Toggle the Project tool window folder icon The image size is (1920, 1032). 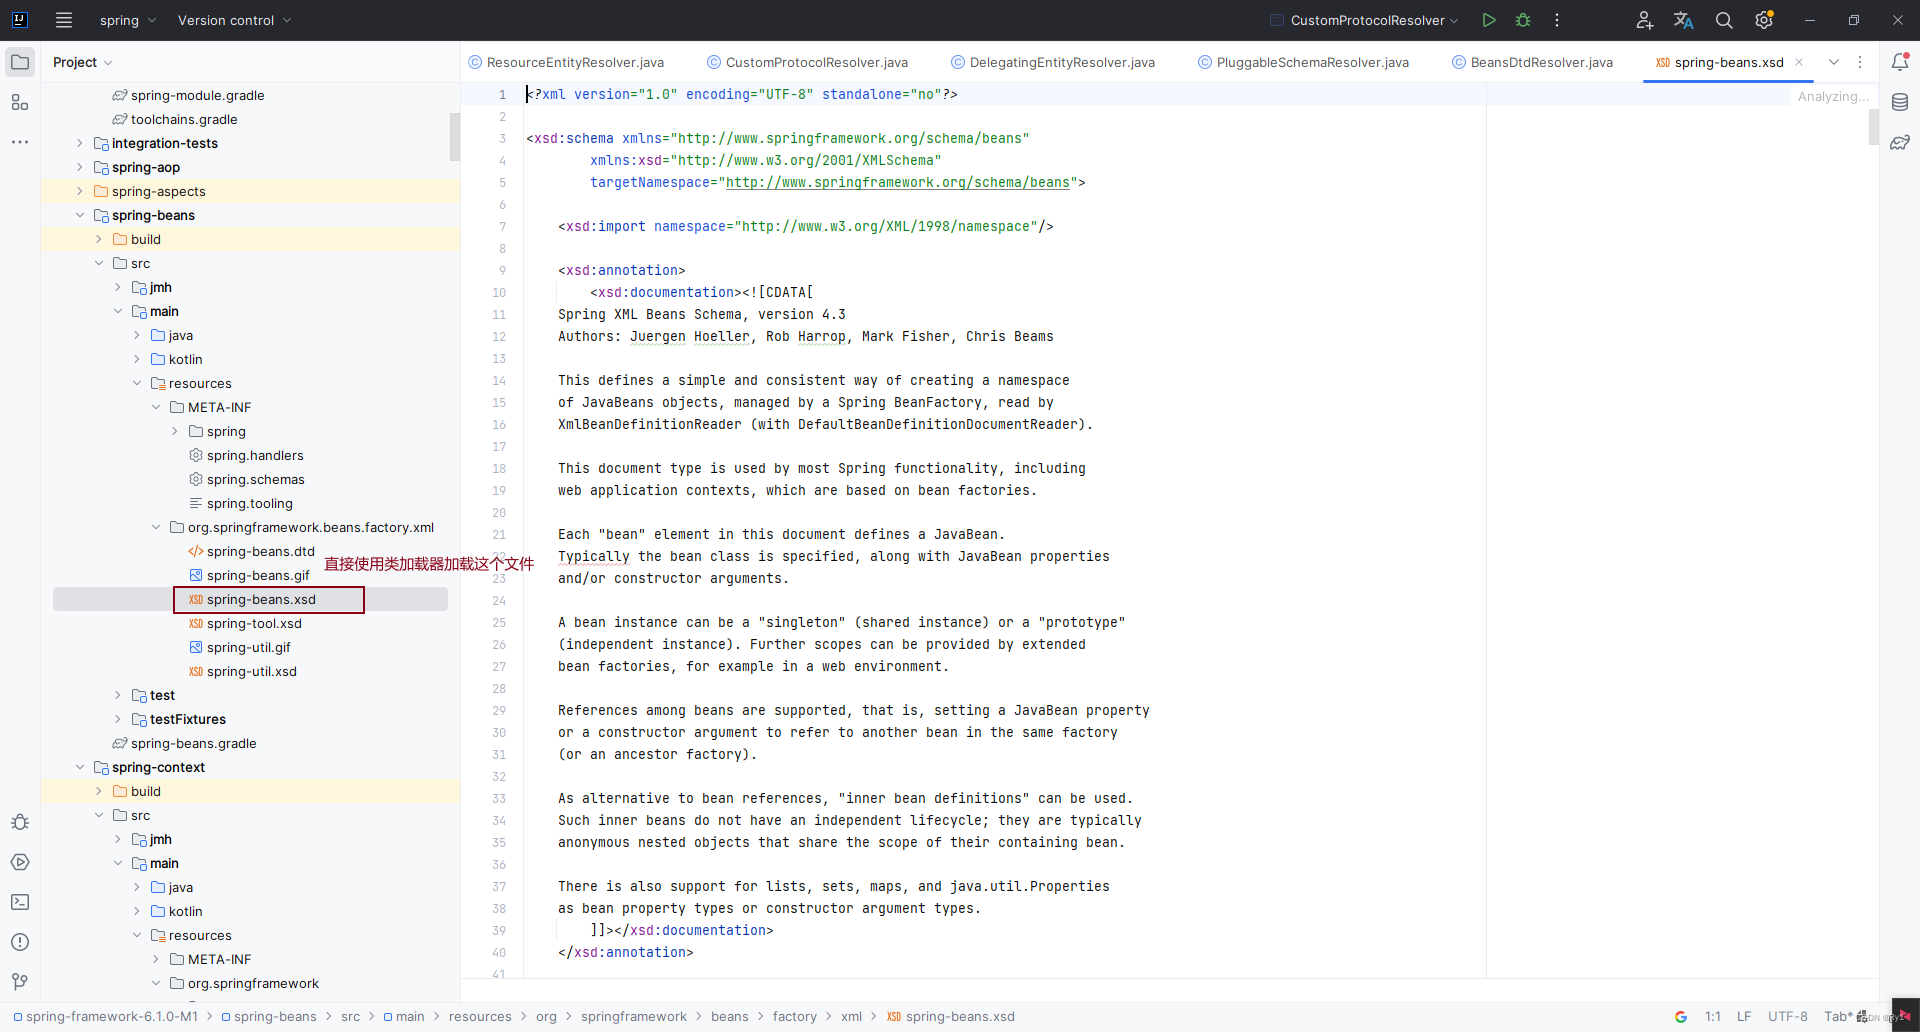20,62
